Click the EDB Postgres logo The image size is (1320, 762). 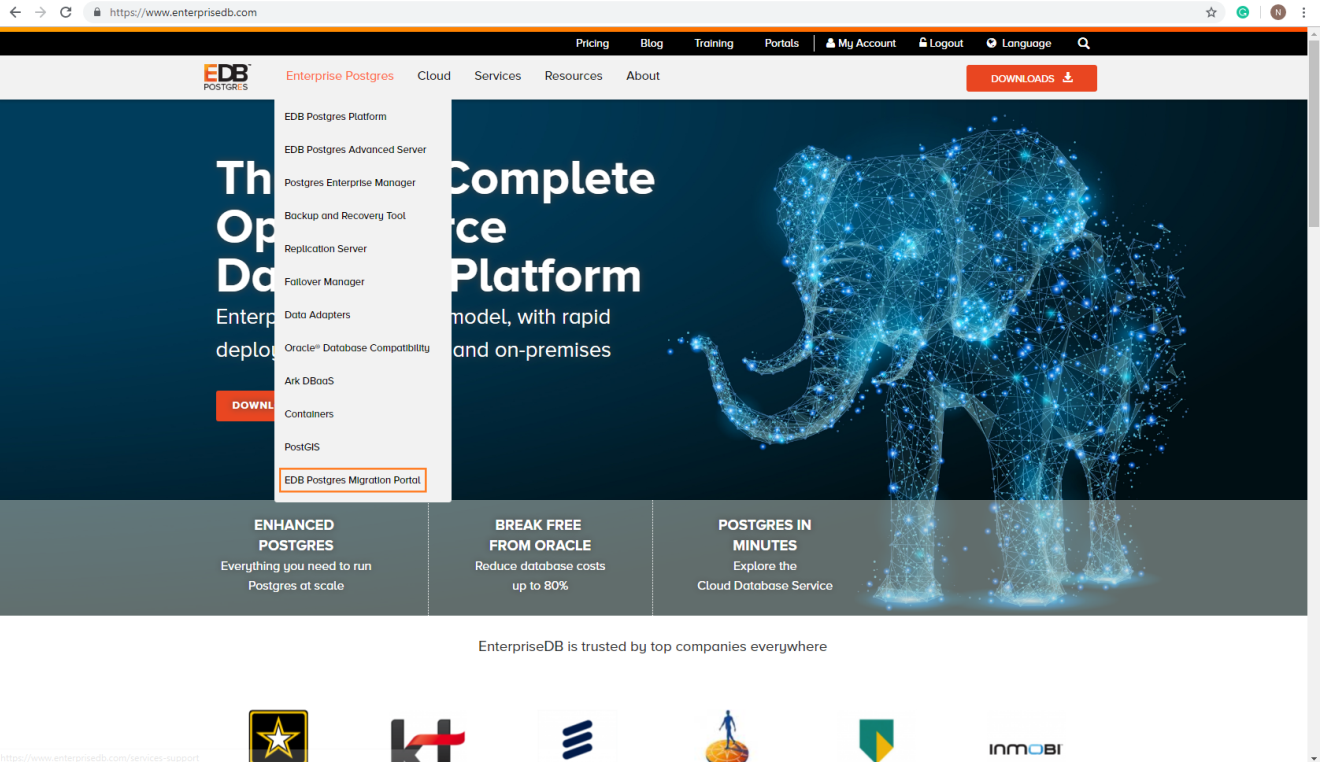pos(227,77)
